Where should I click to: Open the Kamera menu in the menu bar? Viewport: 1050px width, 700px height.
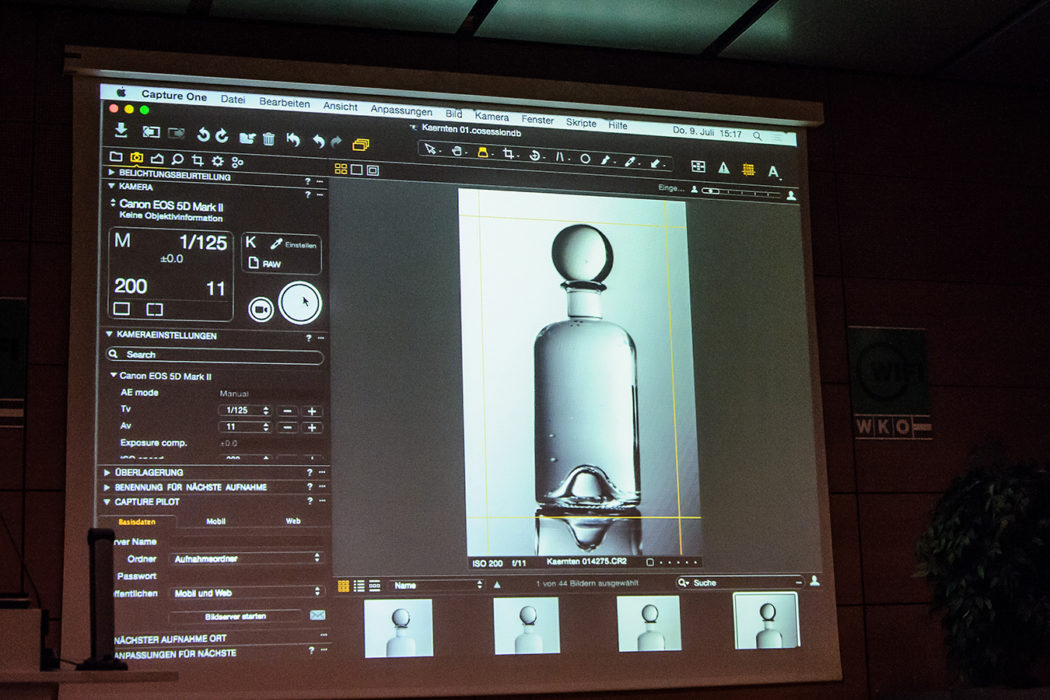pyautogui.click(x=491, y=116)
